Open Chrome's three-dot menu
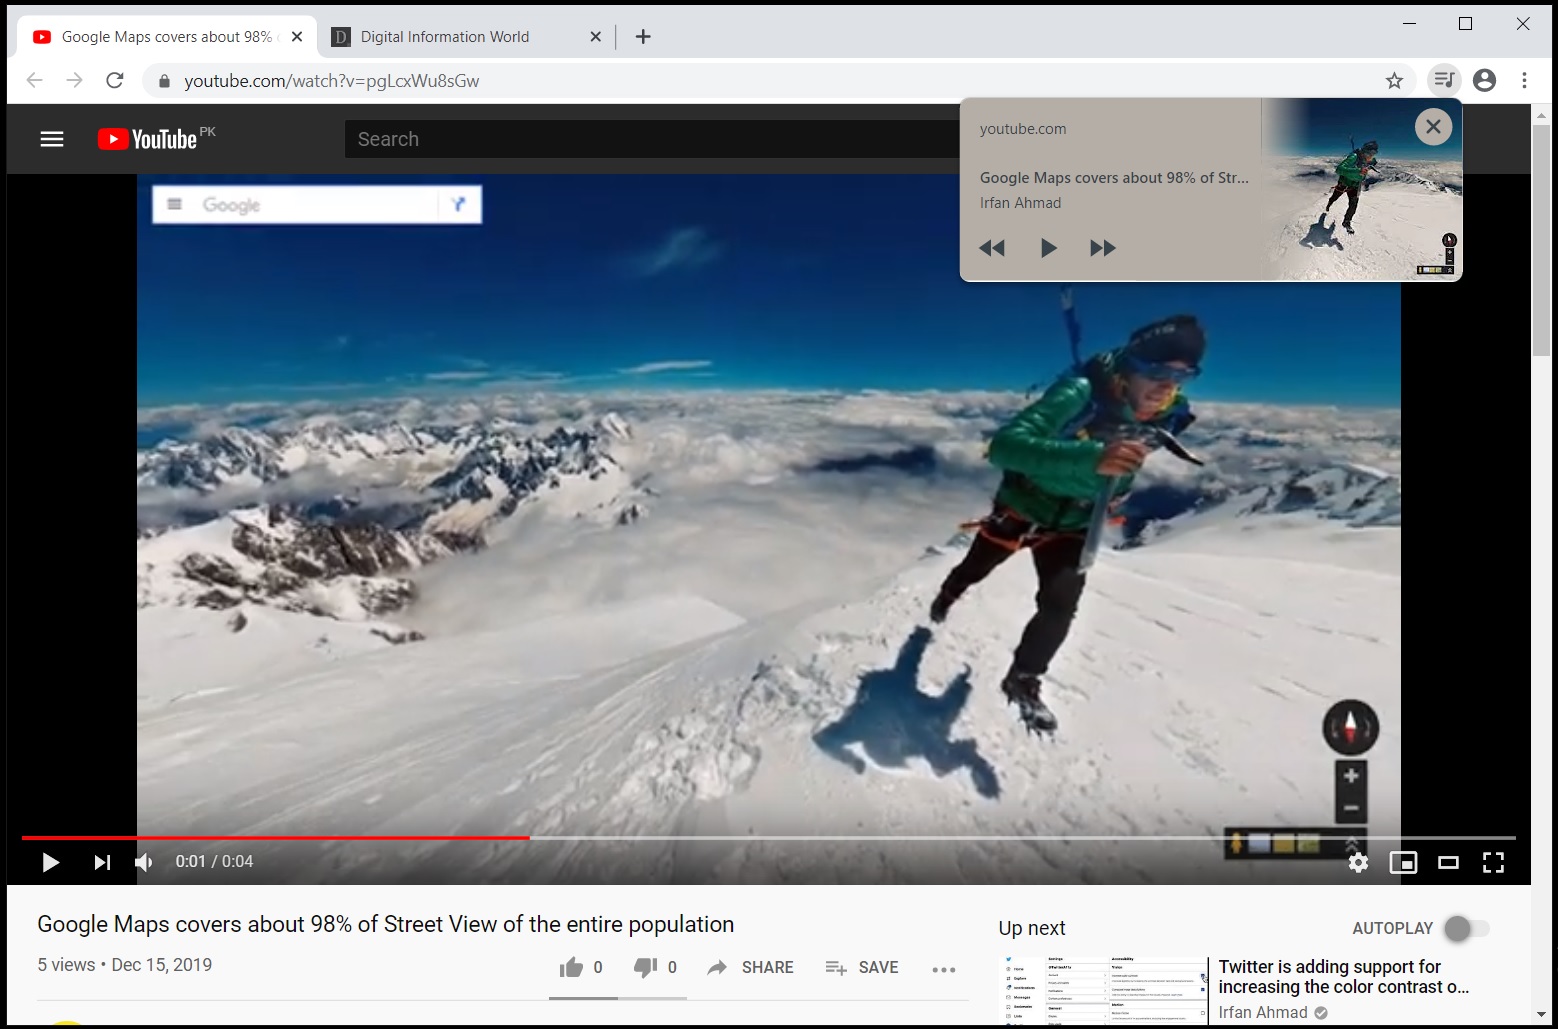 tap(1524, 80)
